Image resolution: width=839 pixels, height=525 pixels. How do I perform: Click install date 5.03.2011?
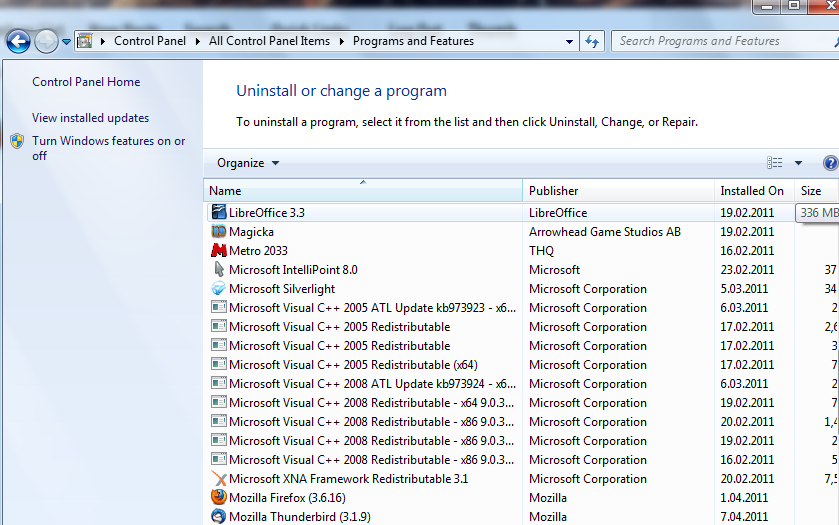pyautogui.click(x=744, y=289)
